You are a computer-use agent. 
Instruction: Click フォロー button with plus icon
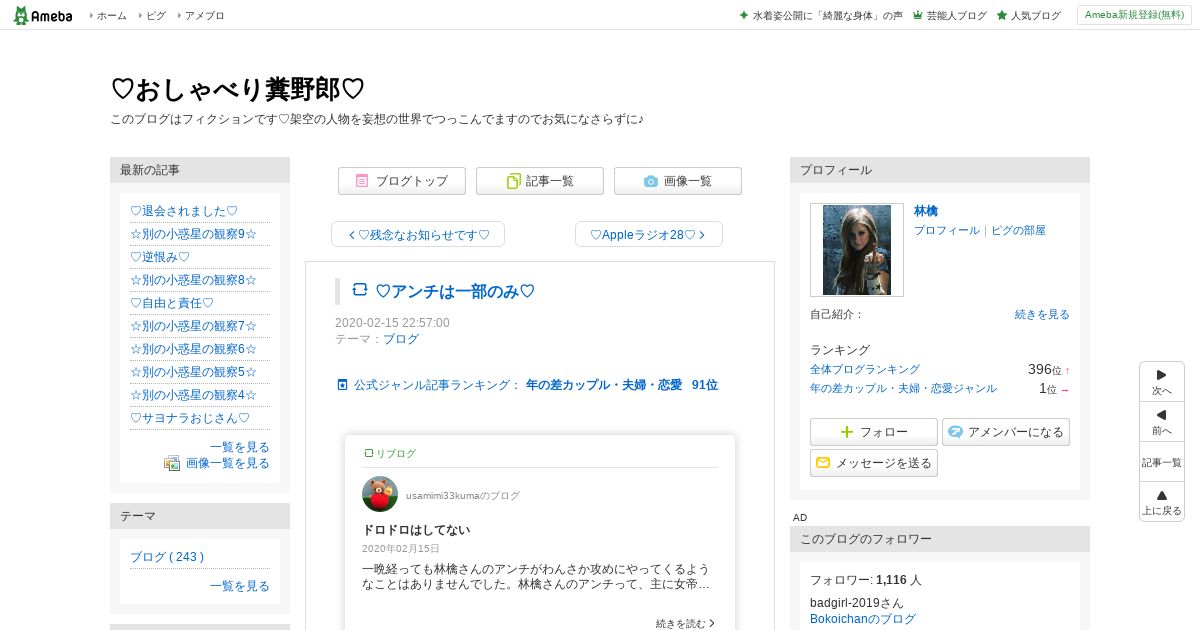click(x=874, y=432)
